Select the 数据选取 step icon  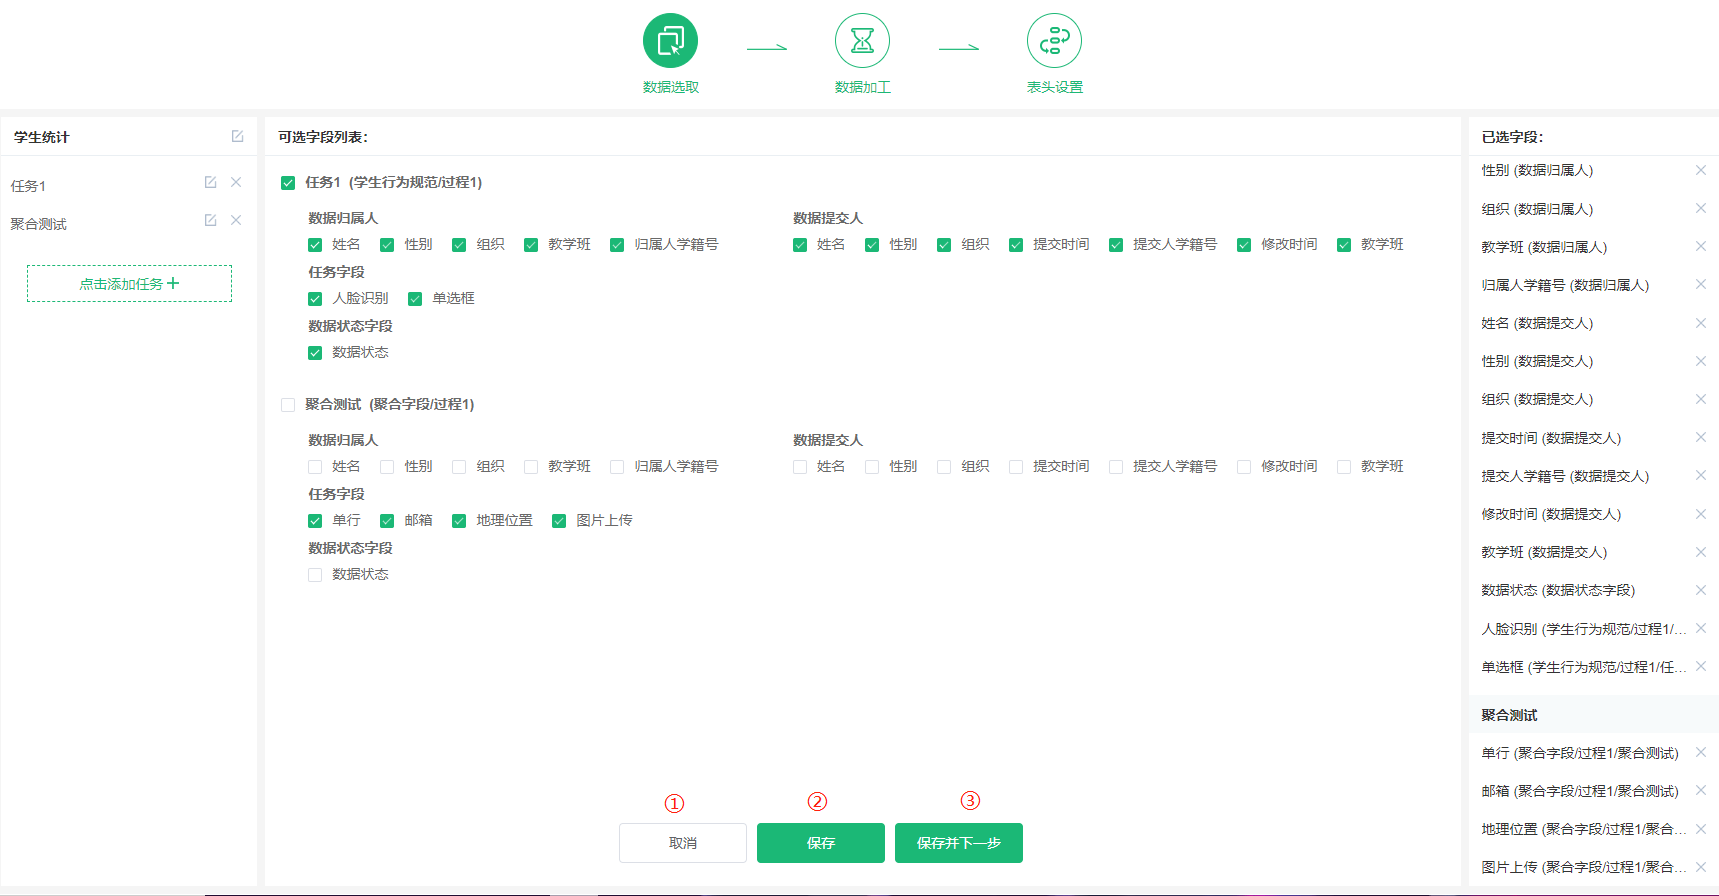coord(670,41)
